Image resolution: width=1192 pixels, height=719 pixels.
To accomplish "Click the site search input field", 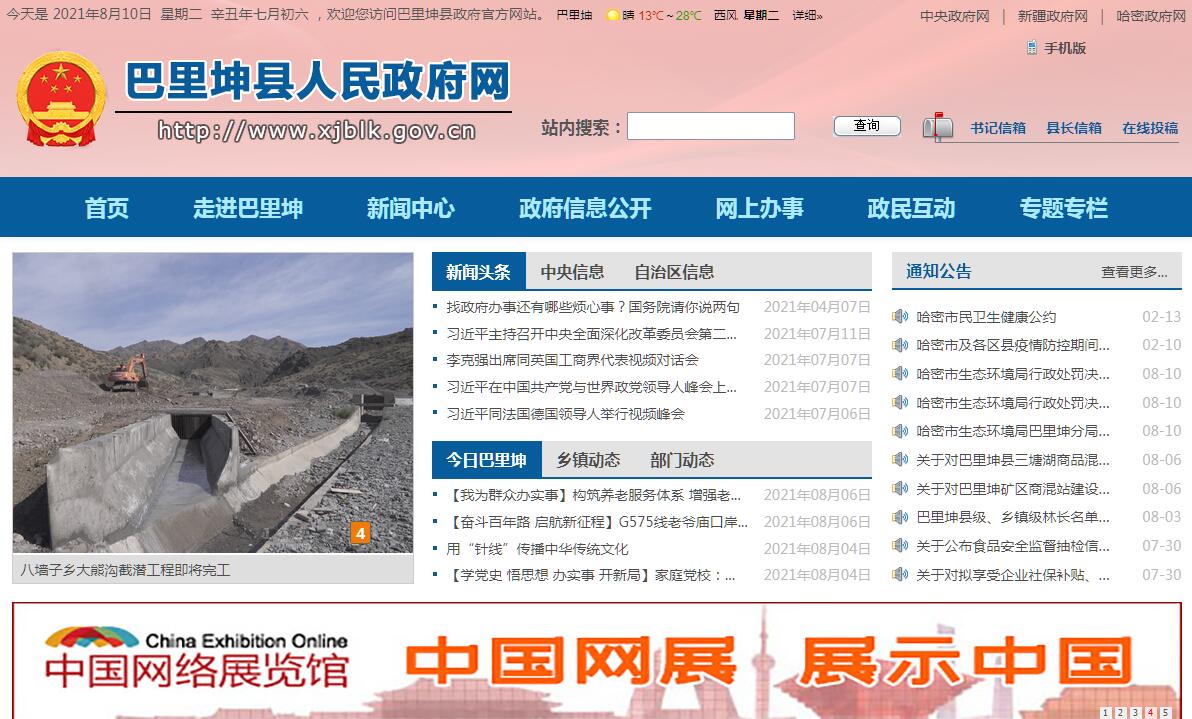I will pos(710,126).
